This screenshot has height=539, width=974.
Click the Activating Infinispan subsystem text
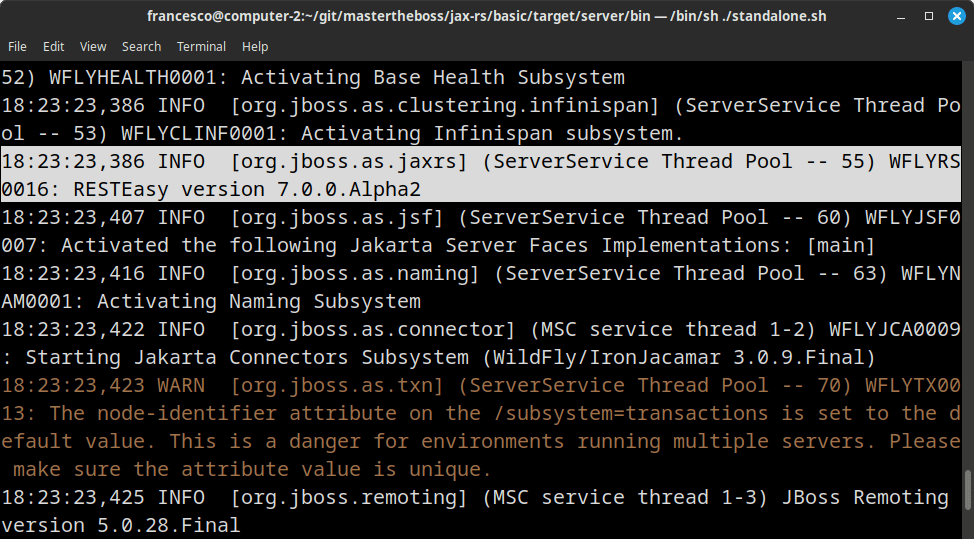click(492, 133)
